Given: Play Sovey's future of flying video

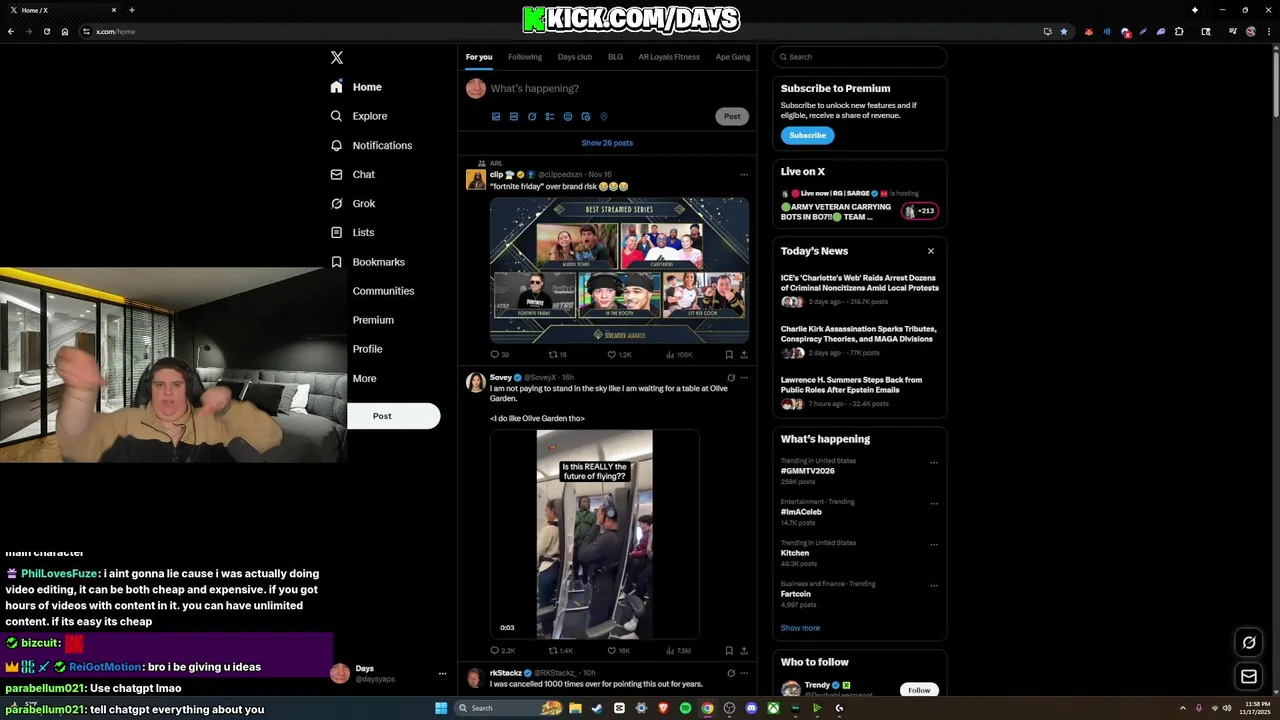Looking at the screenshot, I should (594, 534).
